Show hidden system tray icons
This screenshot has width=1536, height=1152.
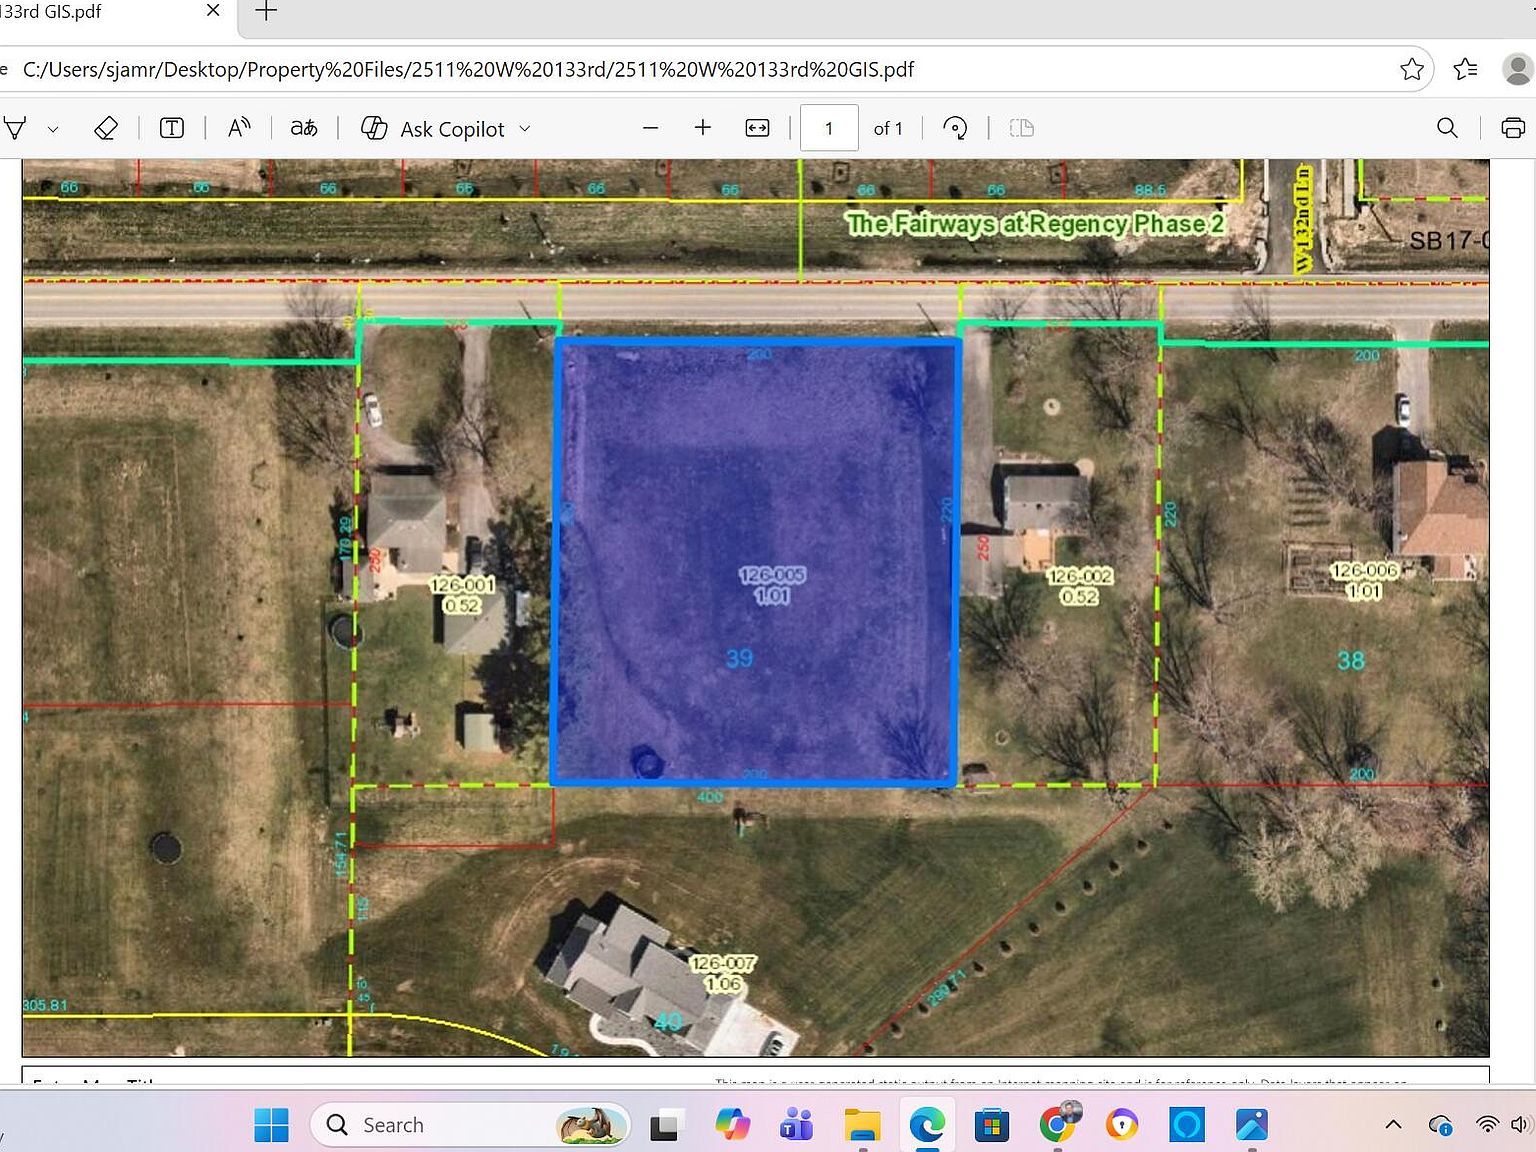point(1393,1125)
